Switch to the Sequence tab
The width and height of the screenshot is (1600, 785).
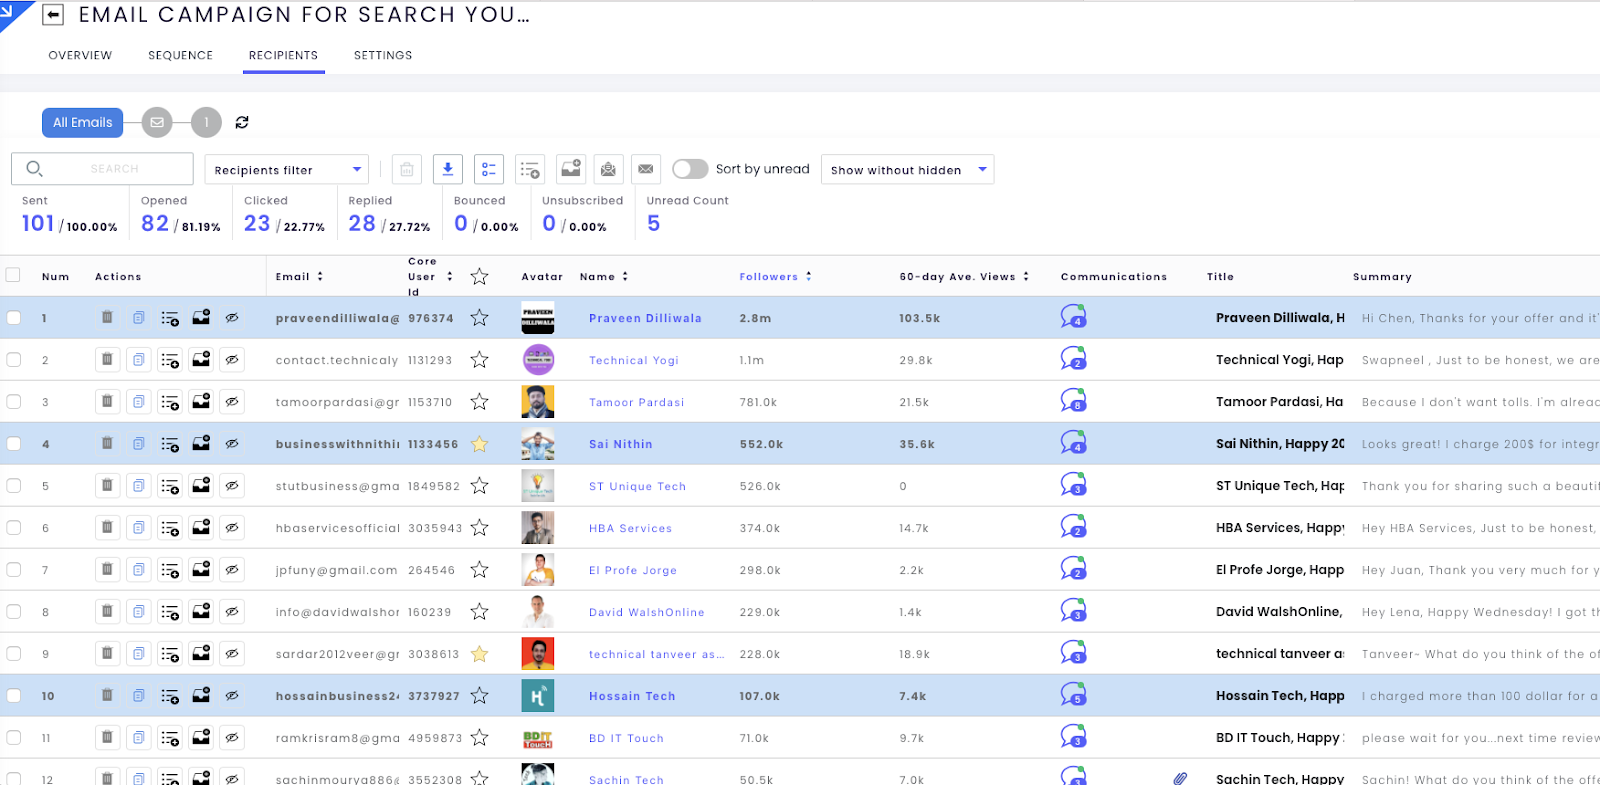click(180, 55)
